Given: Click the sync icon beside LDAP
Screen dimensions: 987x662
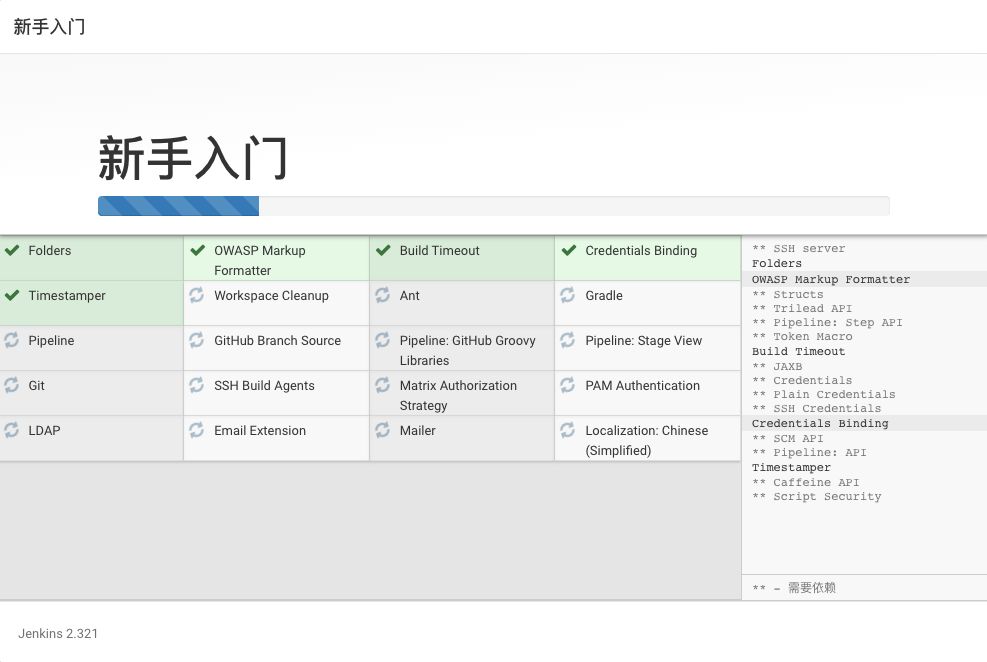Looking at the screenshot, I should point(12,430).
